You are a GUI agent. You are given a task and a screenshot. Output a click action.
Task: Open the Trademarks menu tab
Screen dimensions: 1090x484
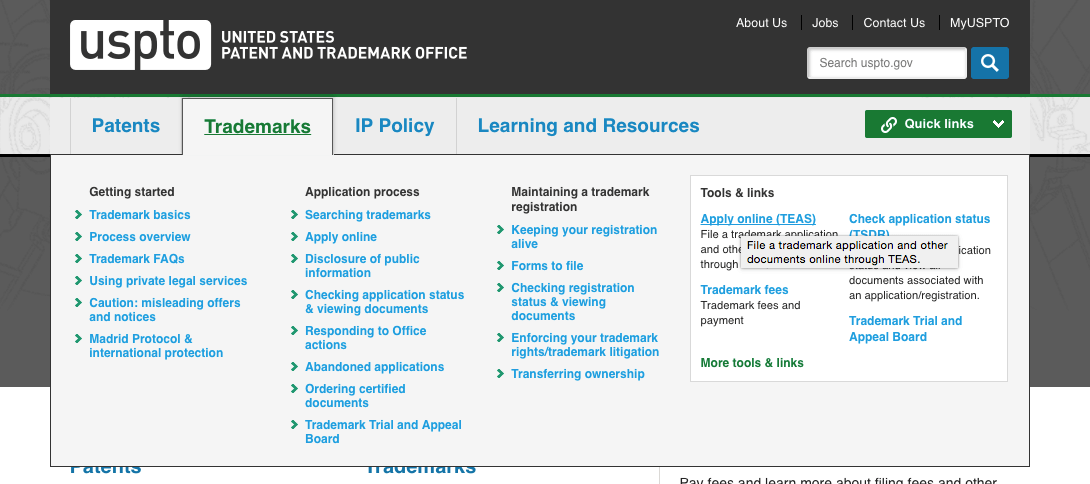(x=257, y=127)
